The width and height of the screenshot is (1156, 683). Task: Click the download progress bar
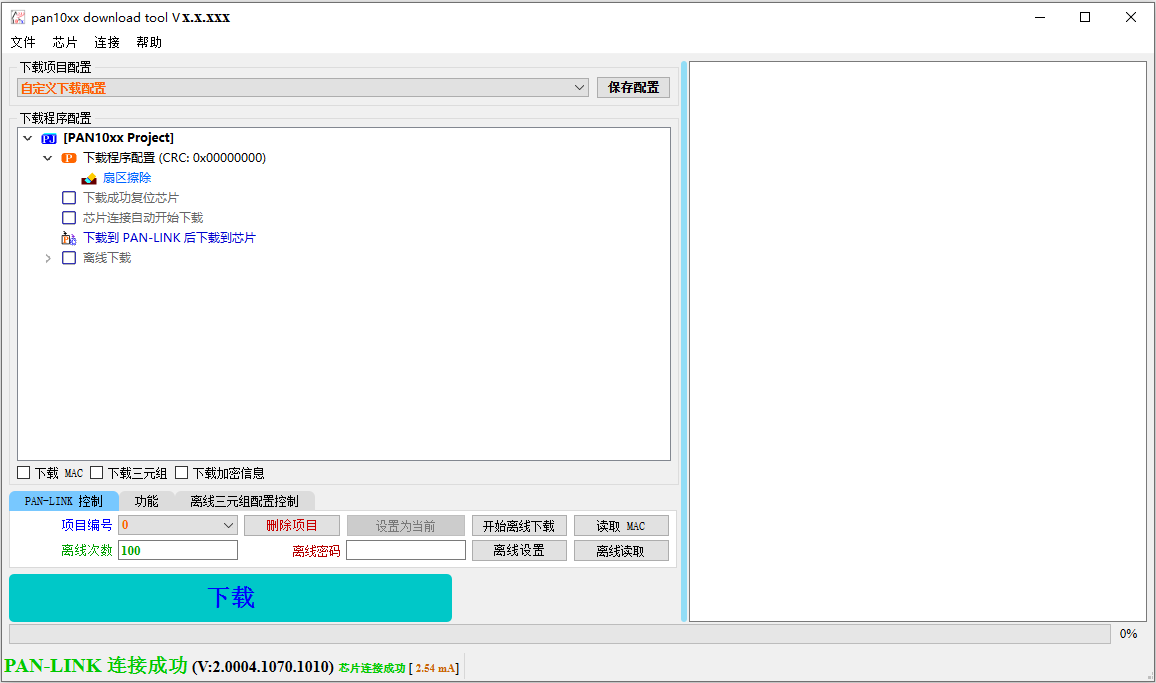click(560, 634)
